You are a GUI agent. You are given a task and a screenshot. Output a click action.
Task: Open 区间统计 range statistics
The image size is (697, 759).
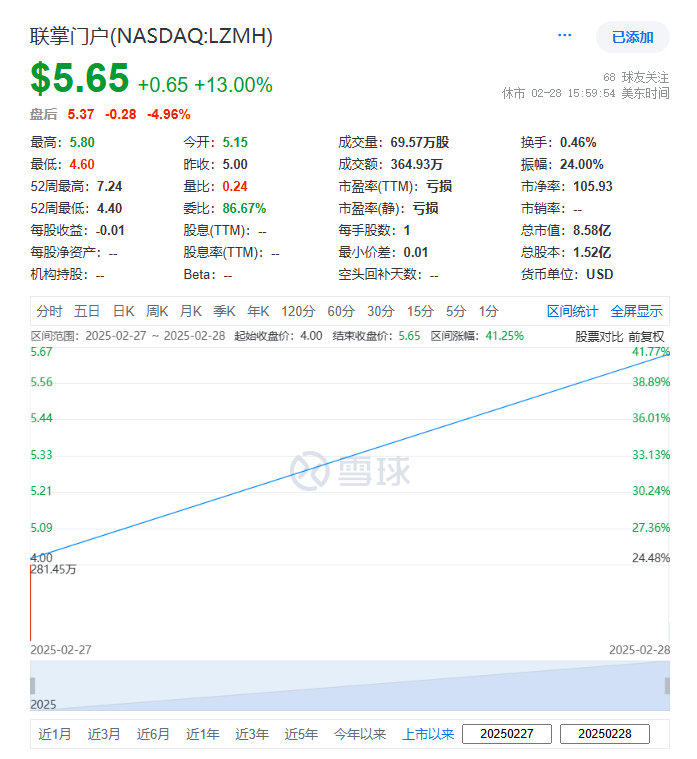573,311
